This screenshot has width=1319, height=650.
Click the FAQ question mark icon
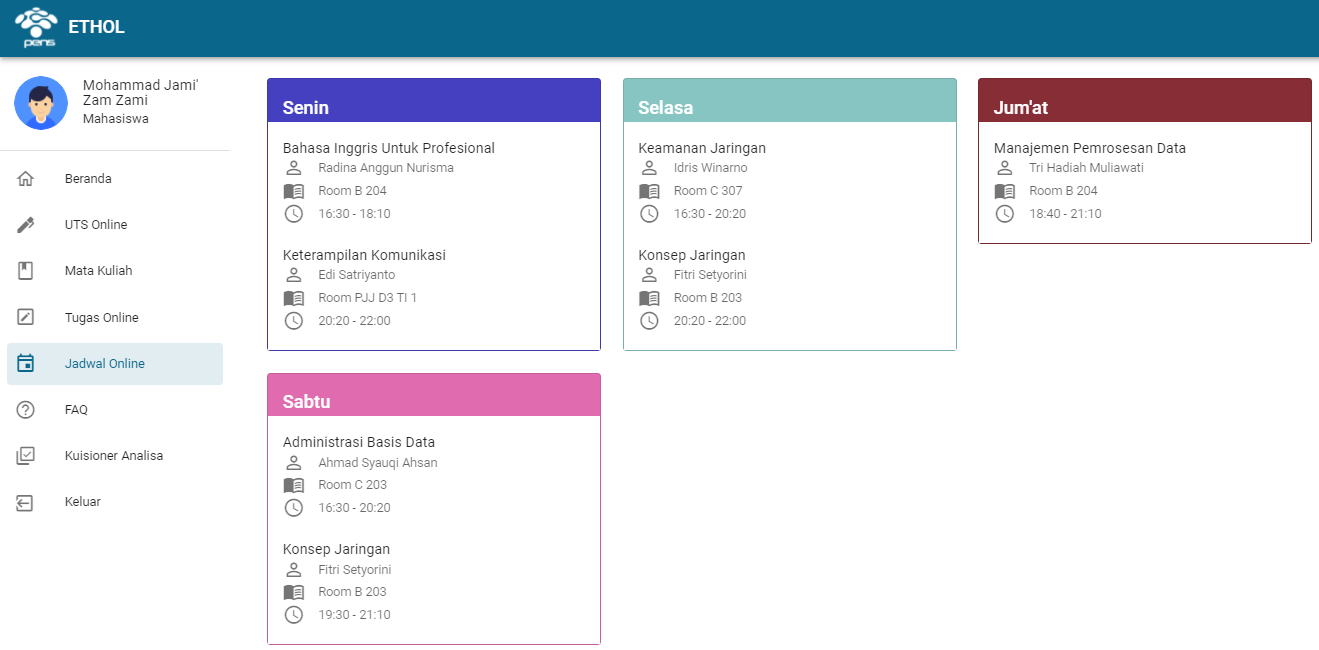click(26, 410)
